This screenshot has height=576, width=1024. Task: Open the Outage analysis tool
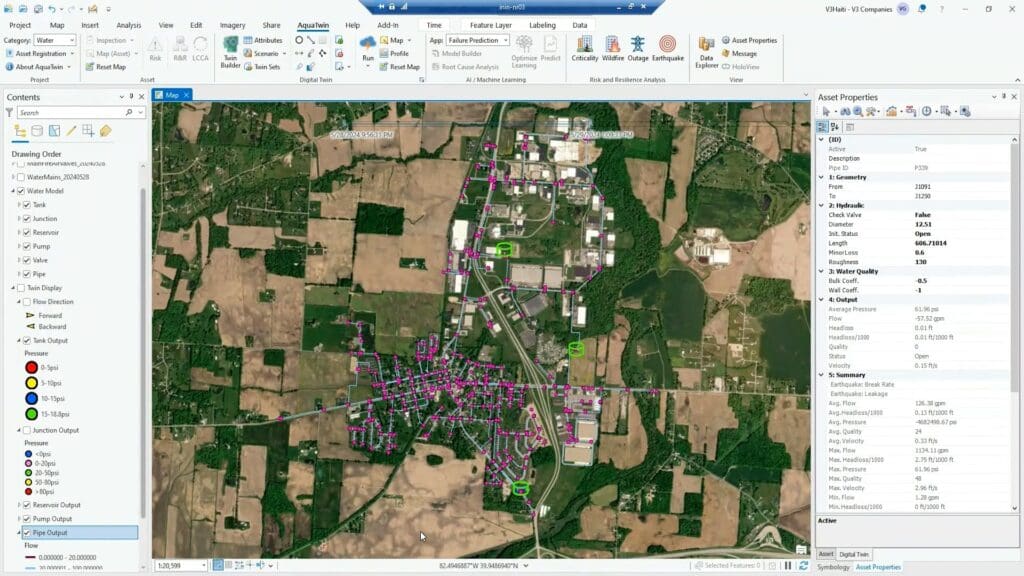pyautogui.click(x=637, y=48)
